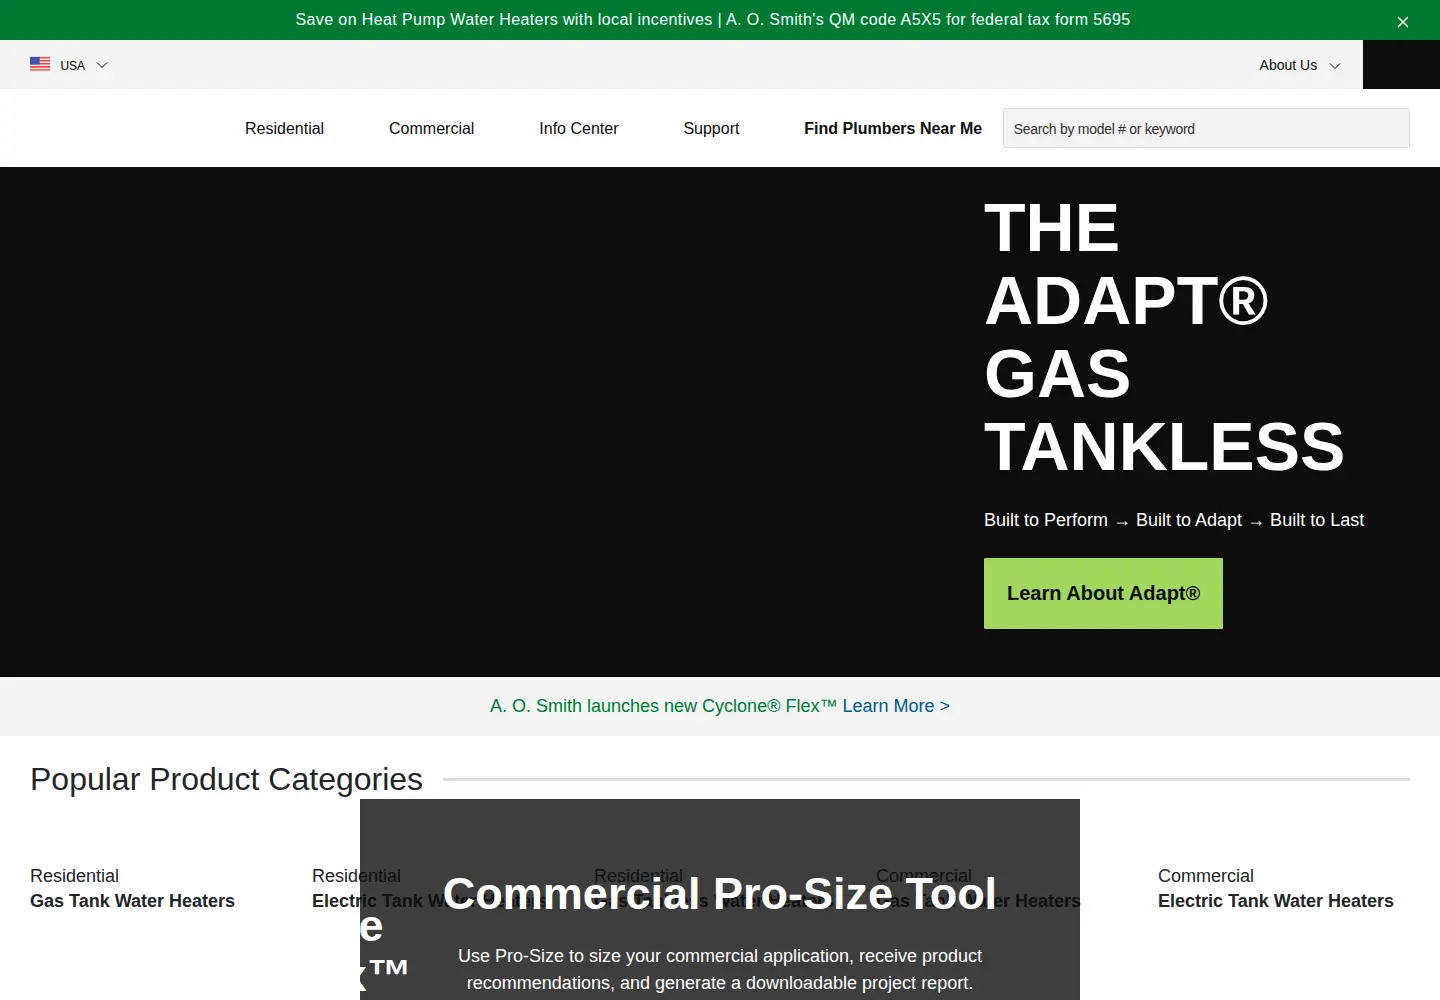Click the USA flag icon
Image resolution: width=1440 pixels, height=1000 pixels.
[x=40, y=64]
